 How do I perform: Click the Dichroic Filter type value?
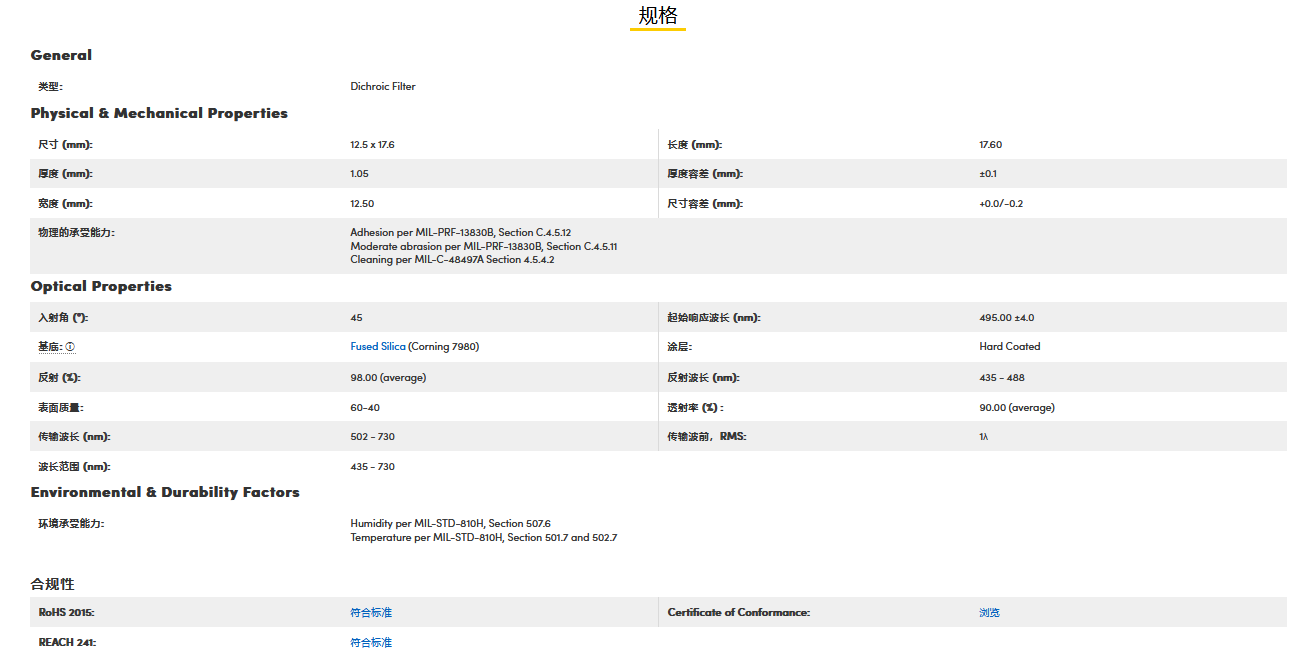tap(383, 87)
